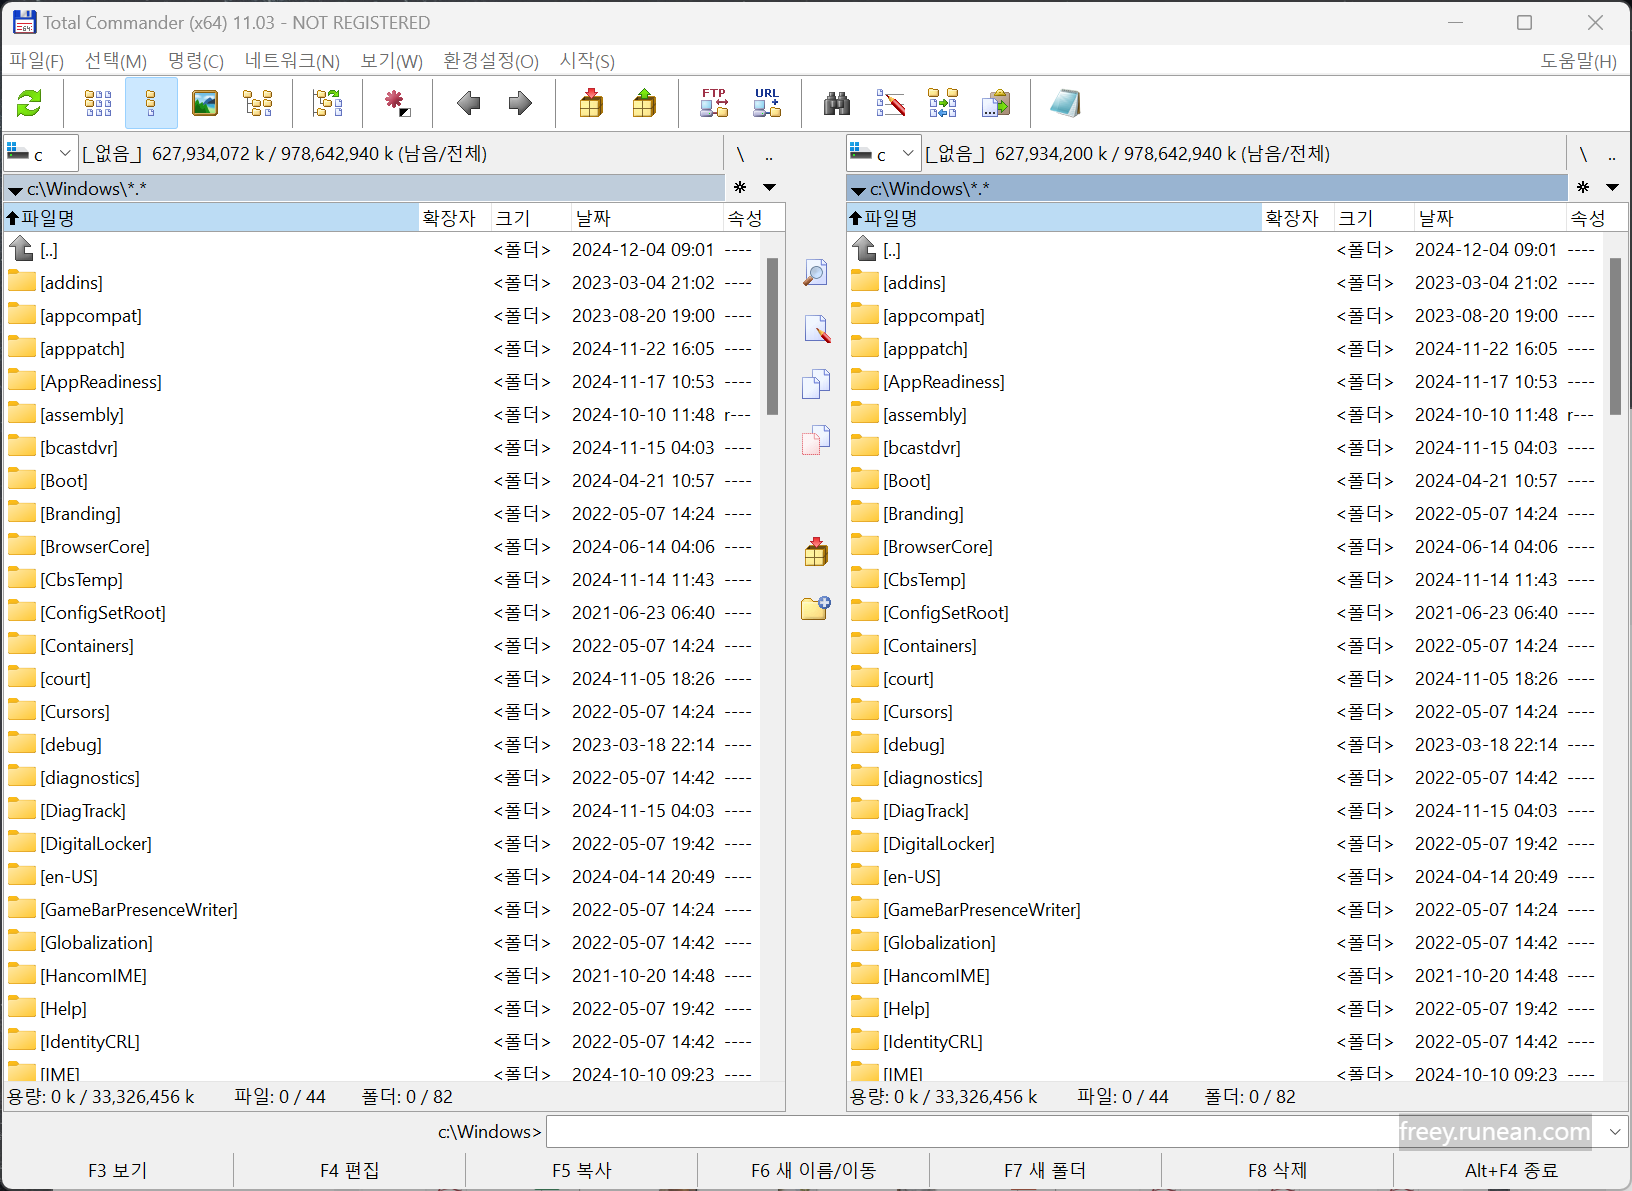Expand right path bar triangle for c:\Windows

point(858,189)
